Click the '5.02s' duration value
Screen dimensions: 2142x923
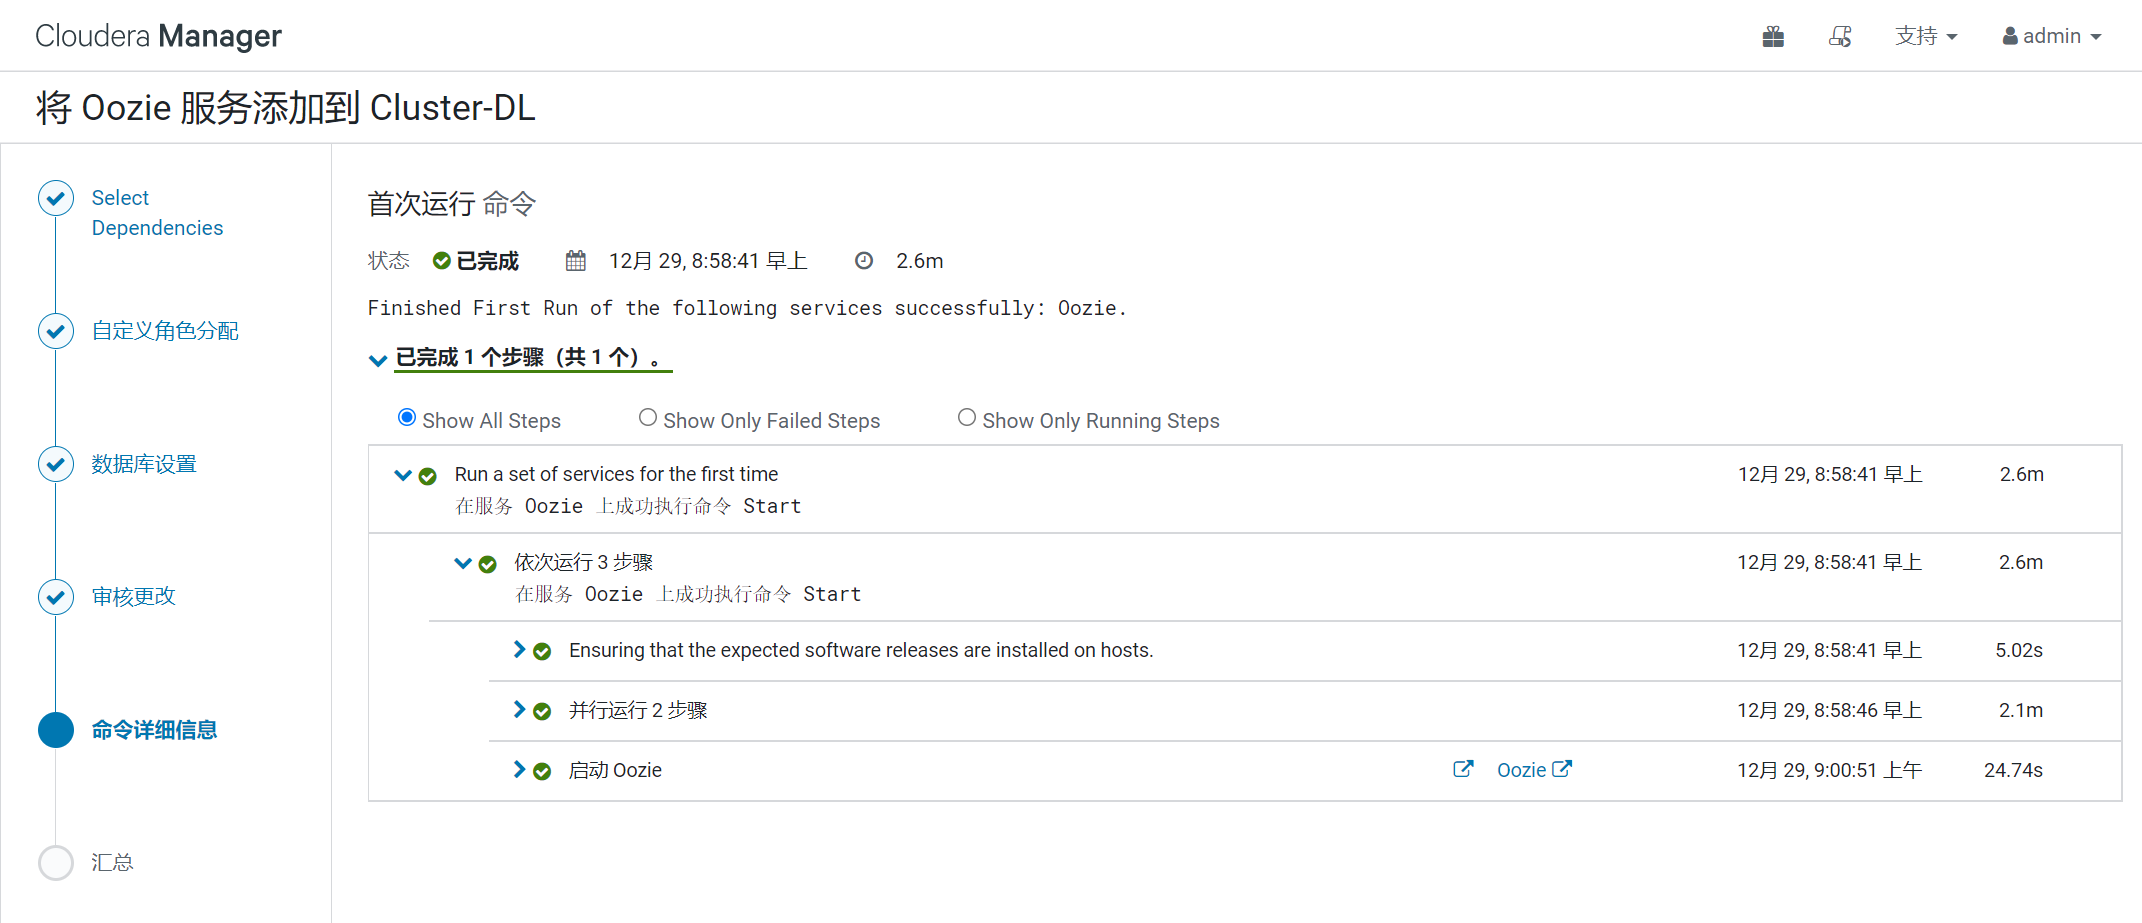[x=2019, y=650]
